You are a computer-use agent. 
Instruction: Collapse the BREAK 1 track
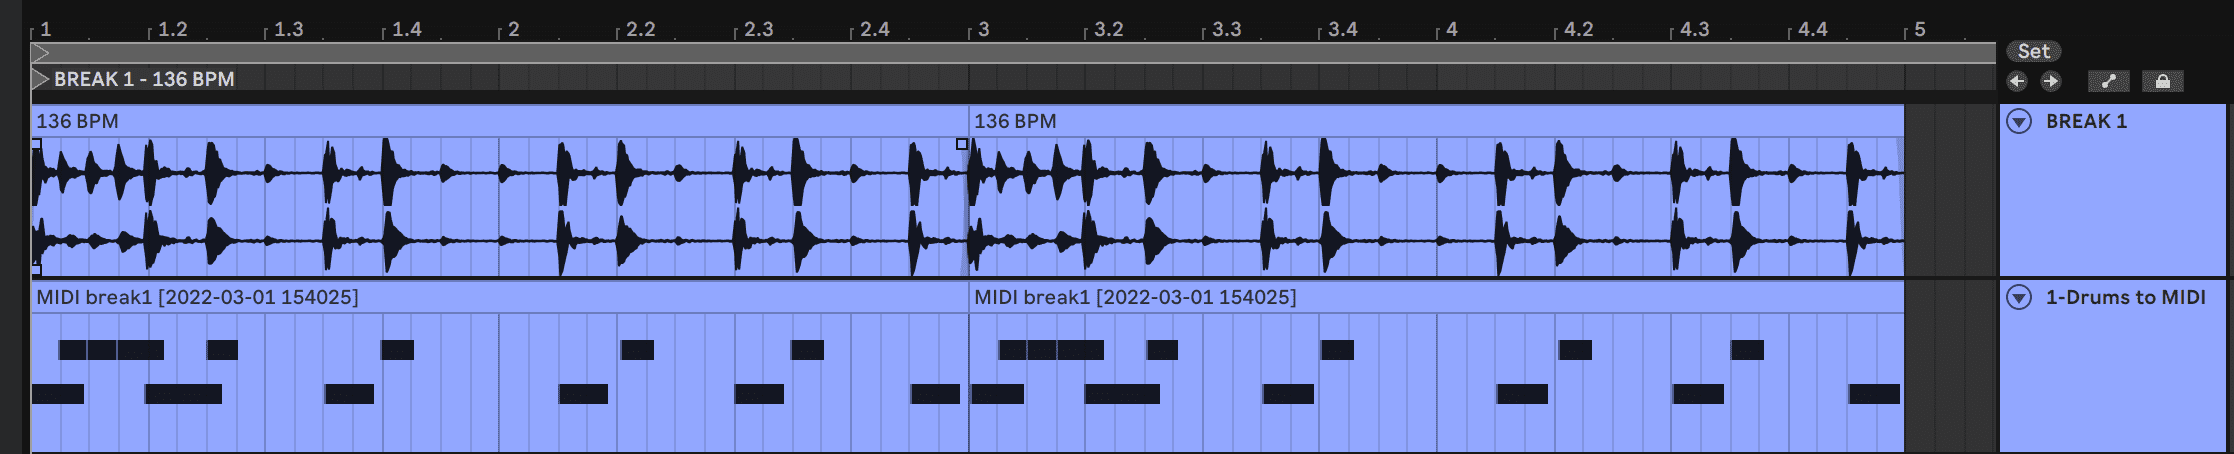tap(2019, 122)
